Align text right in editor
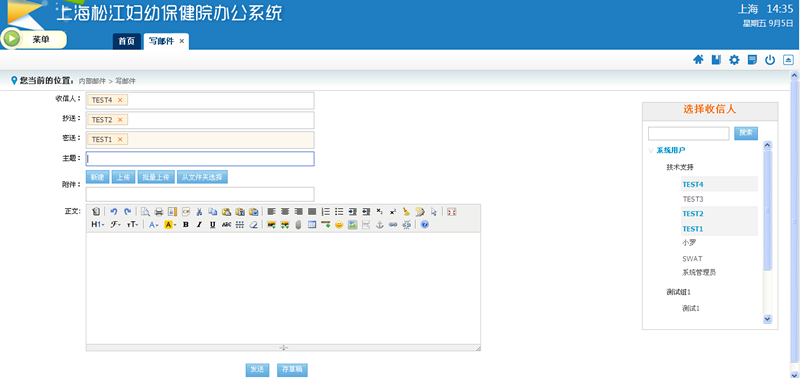 pyautogui.click(x=298, y=212)
